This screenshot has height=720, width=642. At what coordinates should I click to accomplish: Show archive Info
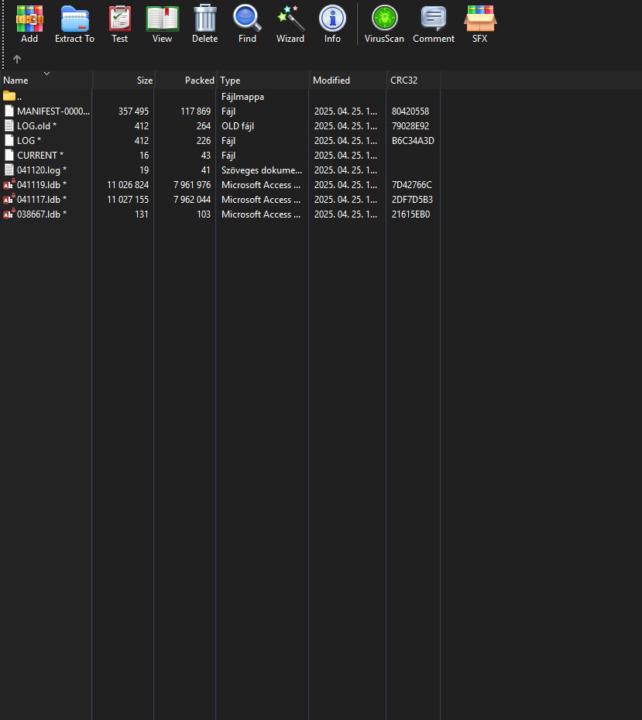pyautogui.click(x=332, y=23)
